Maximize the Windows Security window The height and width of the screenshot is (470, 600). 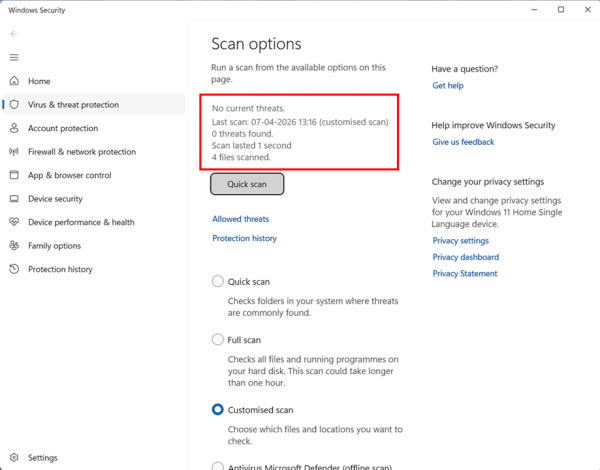561,10
